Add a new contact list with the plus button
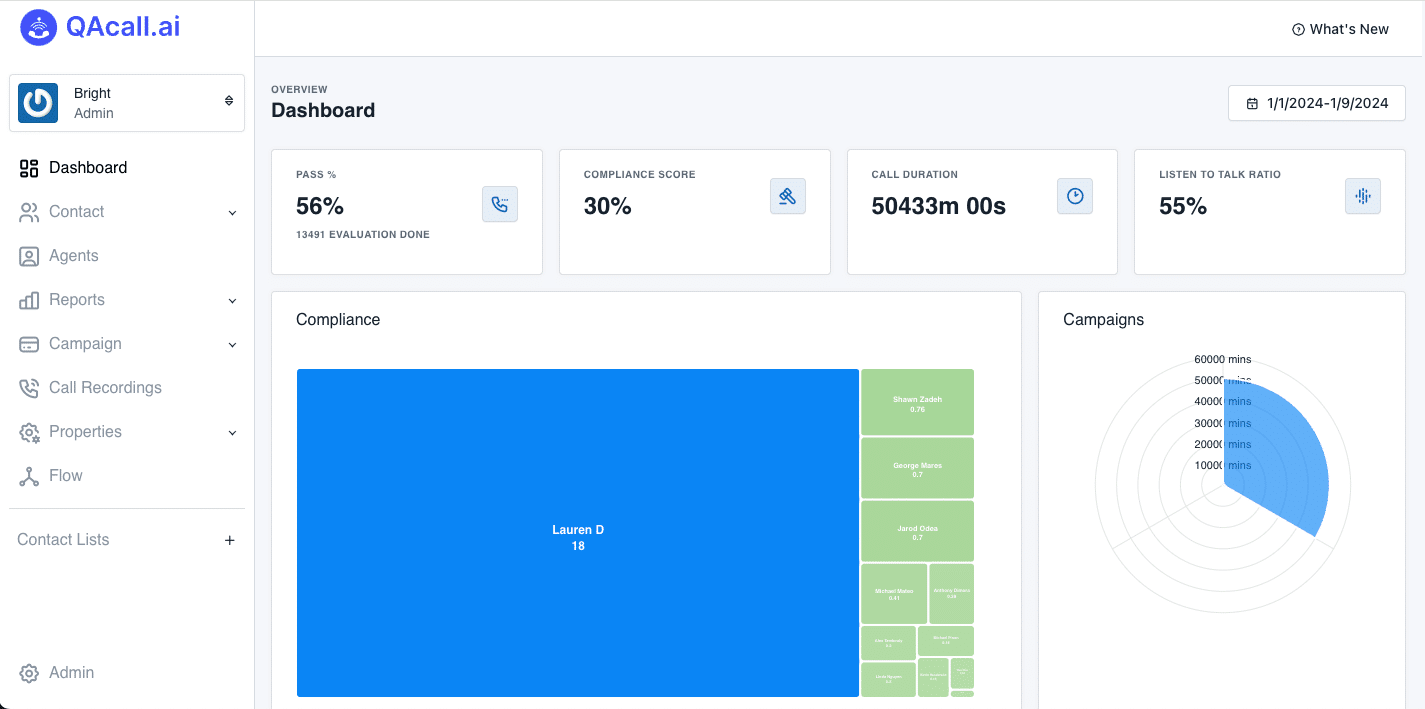The height and width of the screenshot is (709, 1425). [229, 539]
